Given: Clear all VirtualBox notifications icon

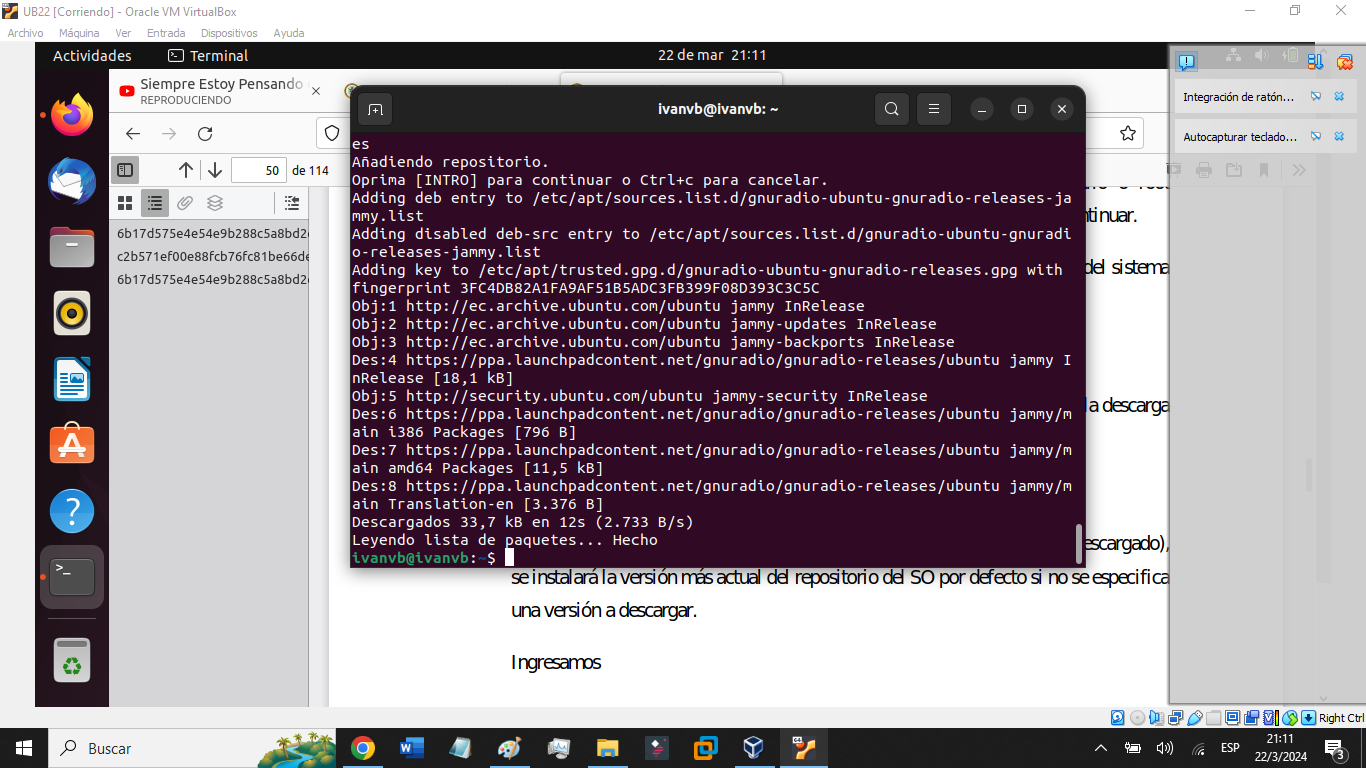Looking at the screenshot, I should pos(1345,62).
